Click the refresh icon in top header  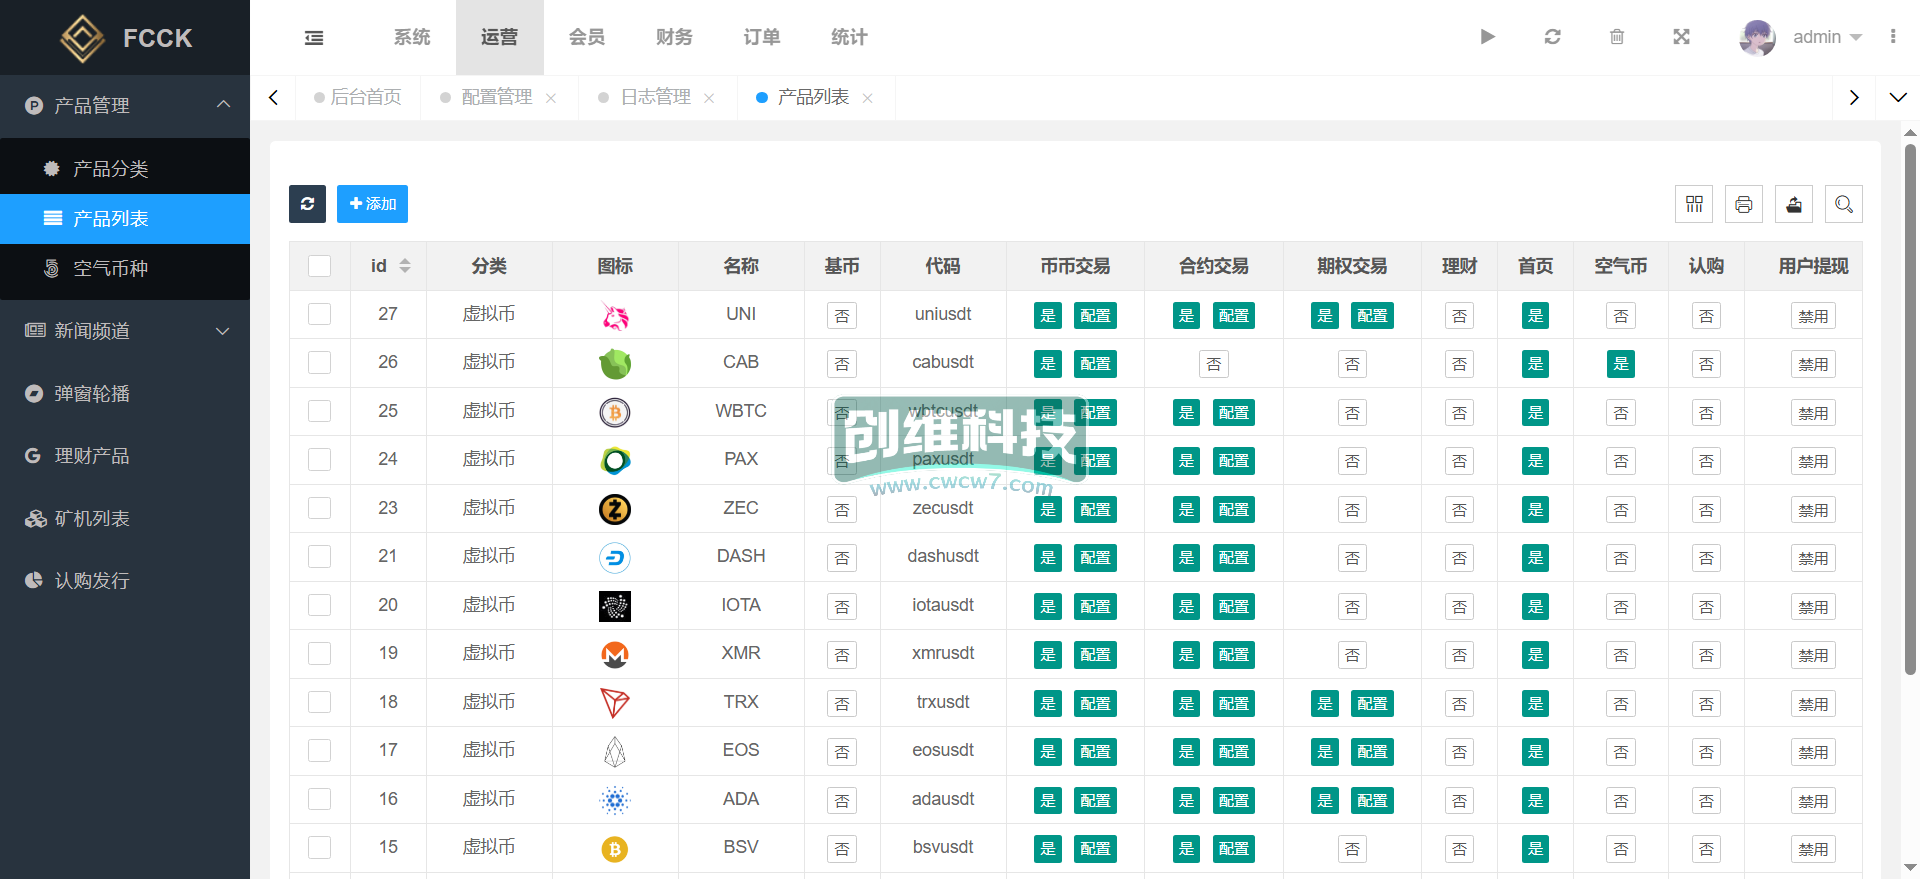[x=1552, y=37]
